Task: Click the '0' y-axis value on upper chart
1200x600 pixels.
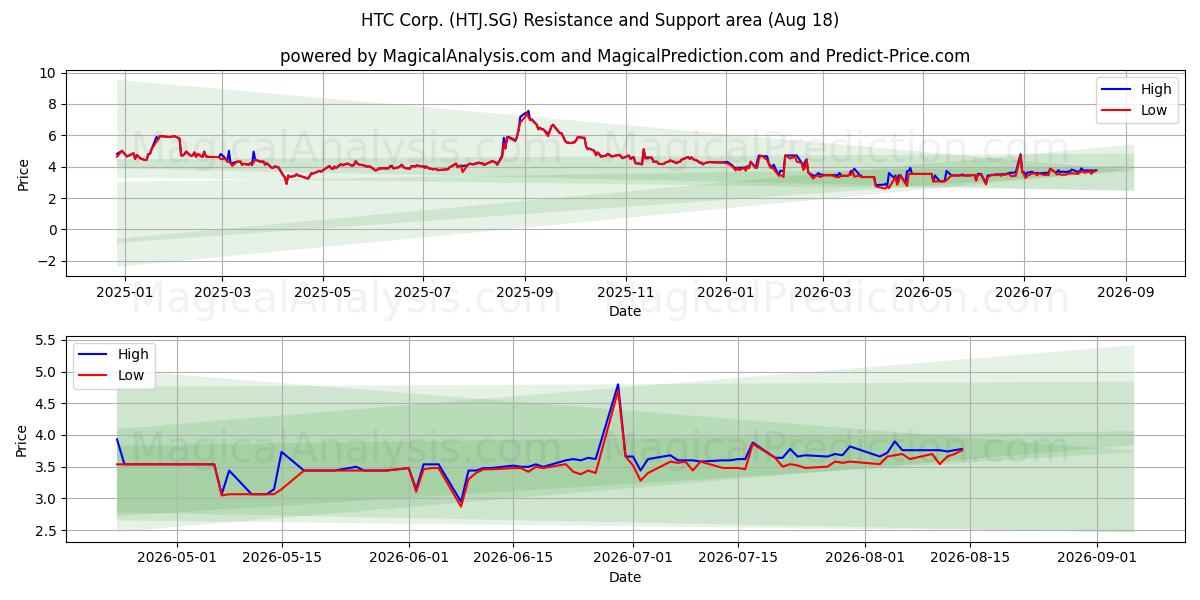Action: coord(52,230)
